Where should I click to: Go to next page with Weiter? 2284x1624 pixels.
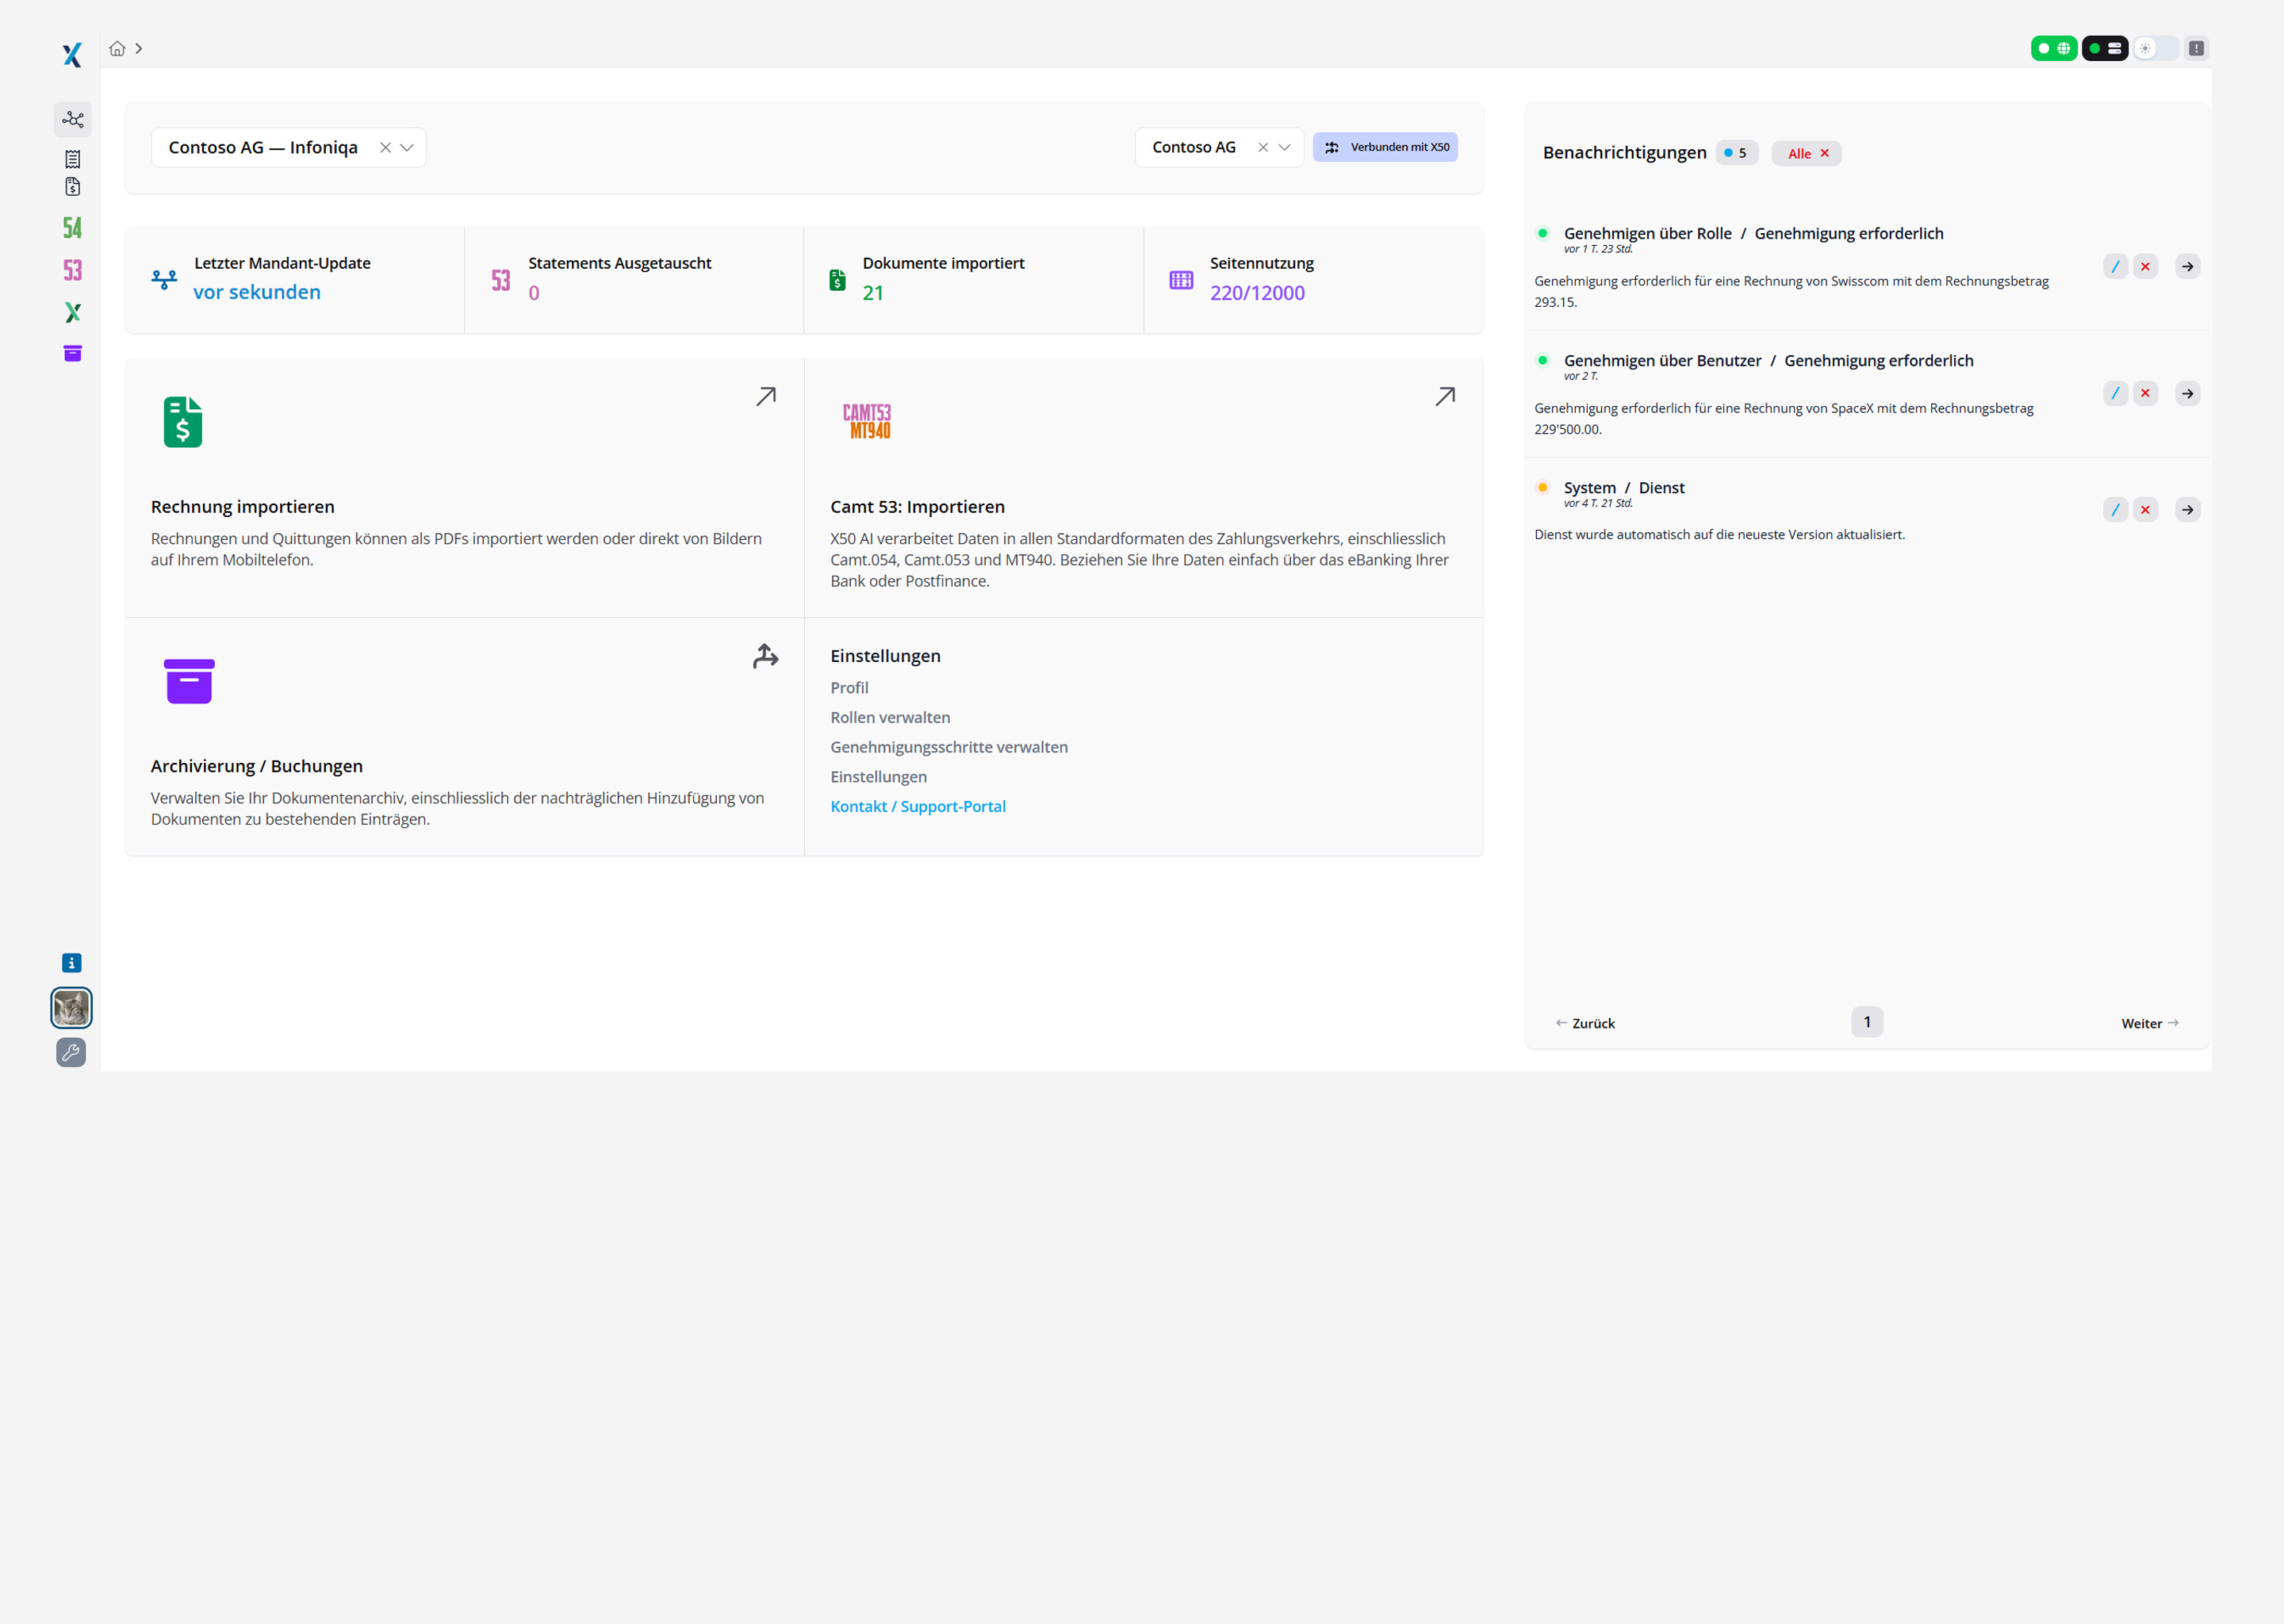click(x=2150, y=1024)
